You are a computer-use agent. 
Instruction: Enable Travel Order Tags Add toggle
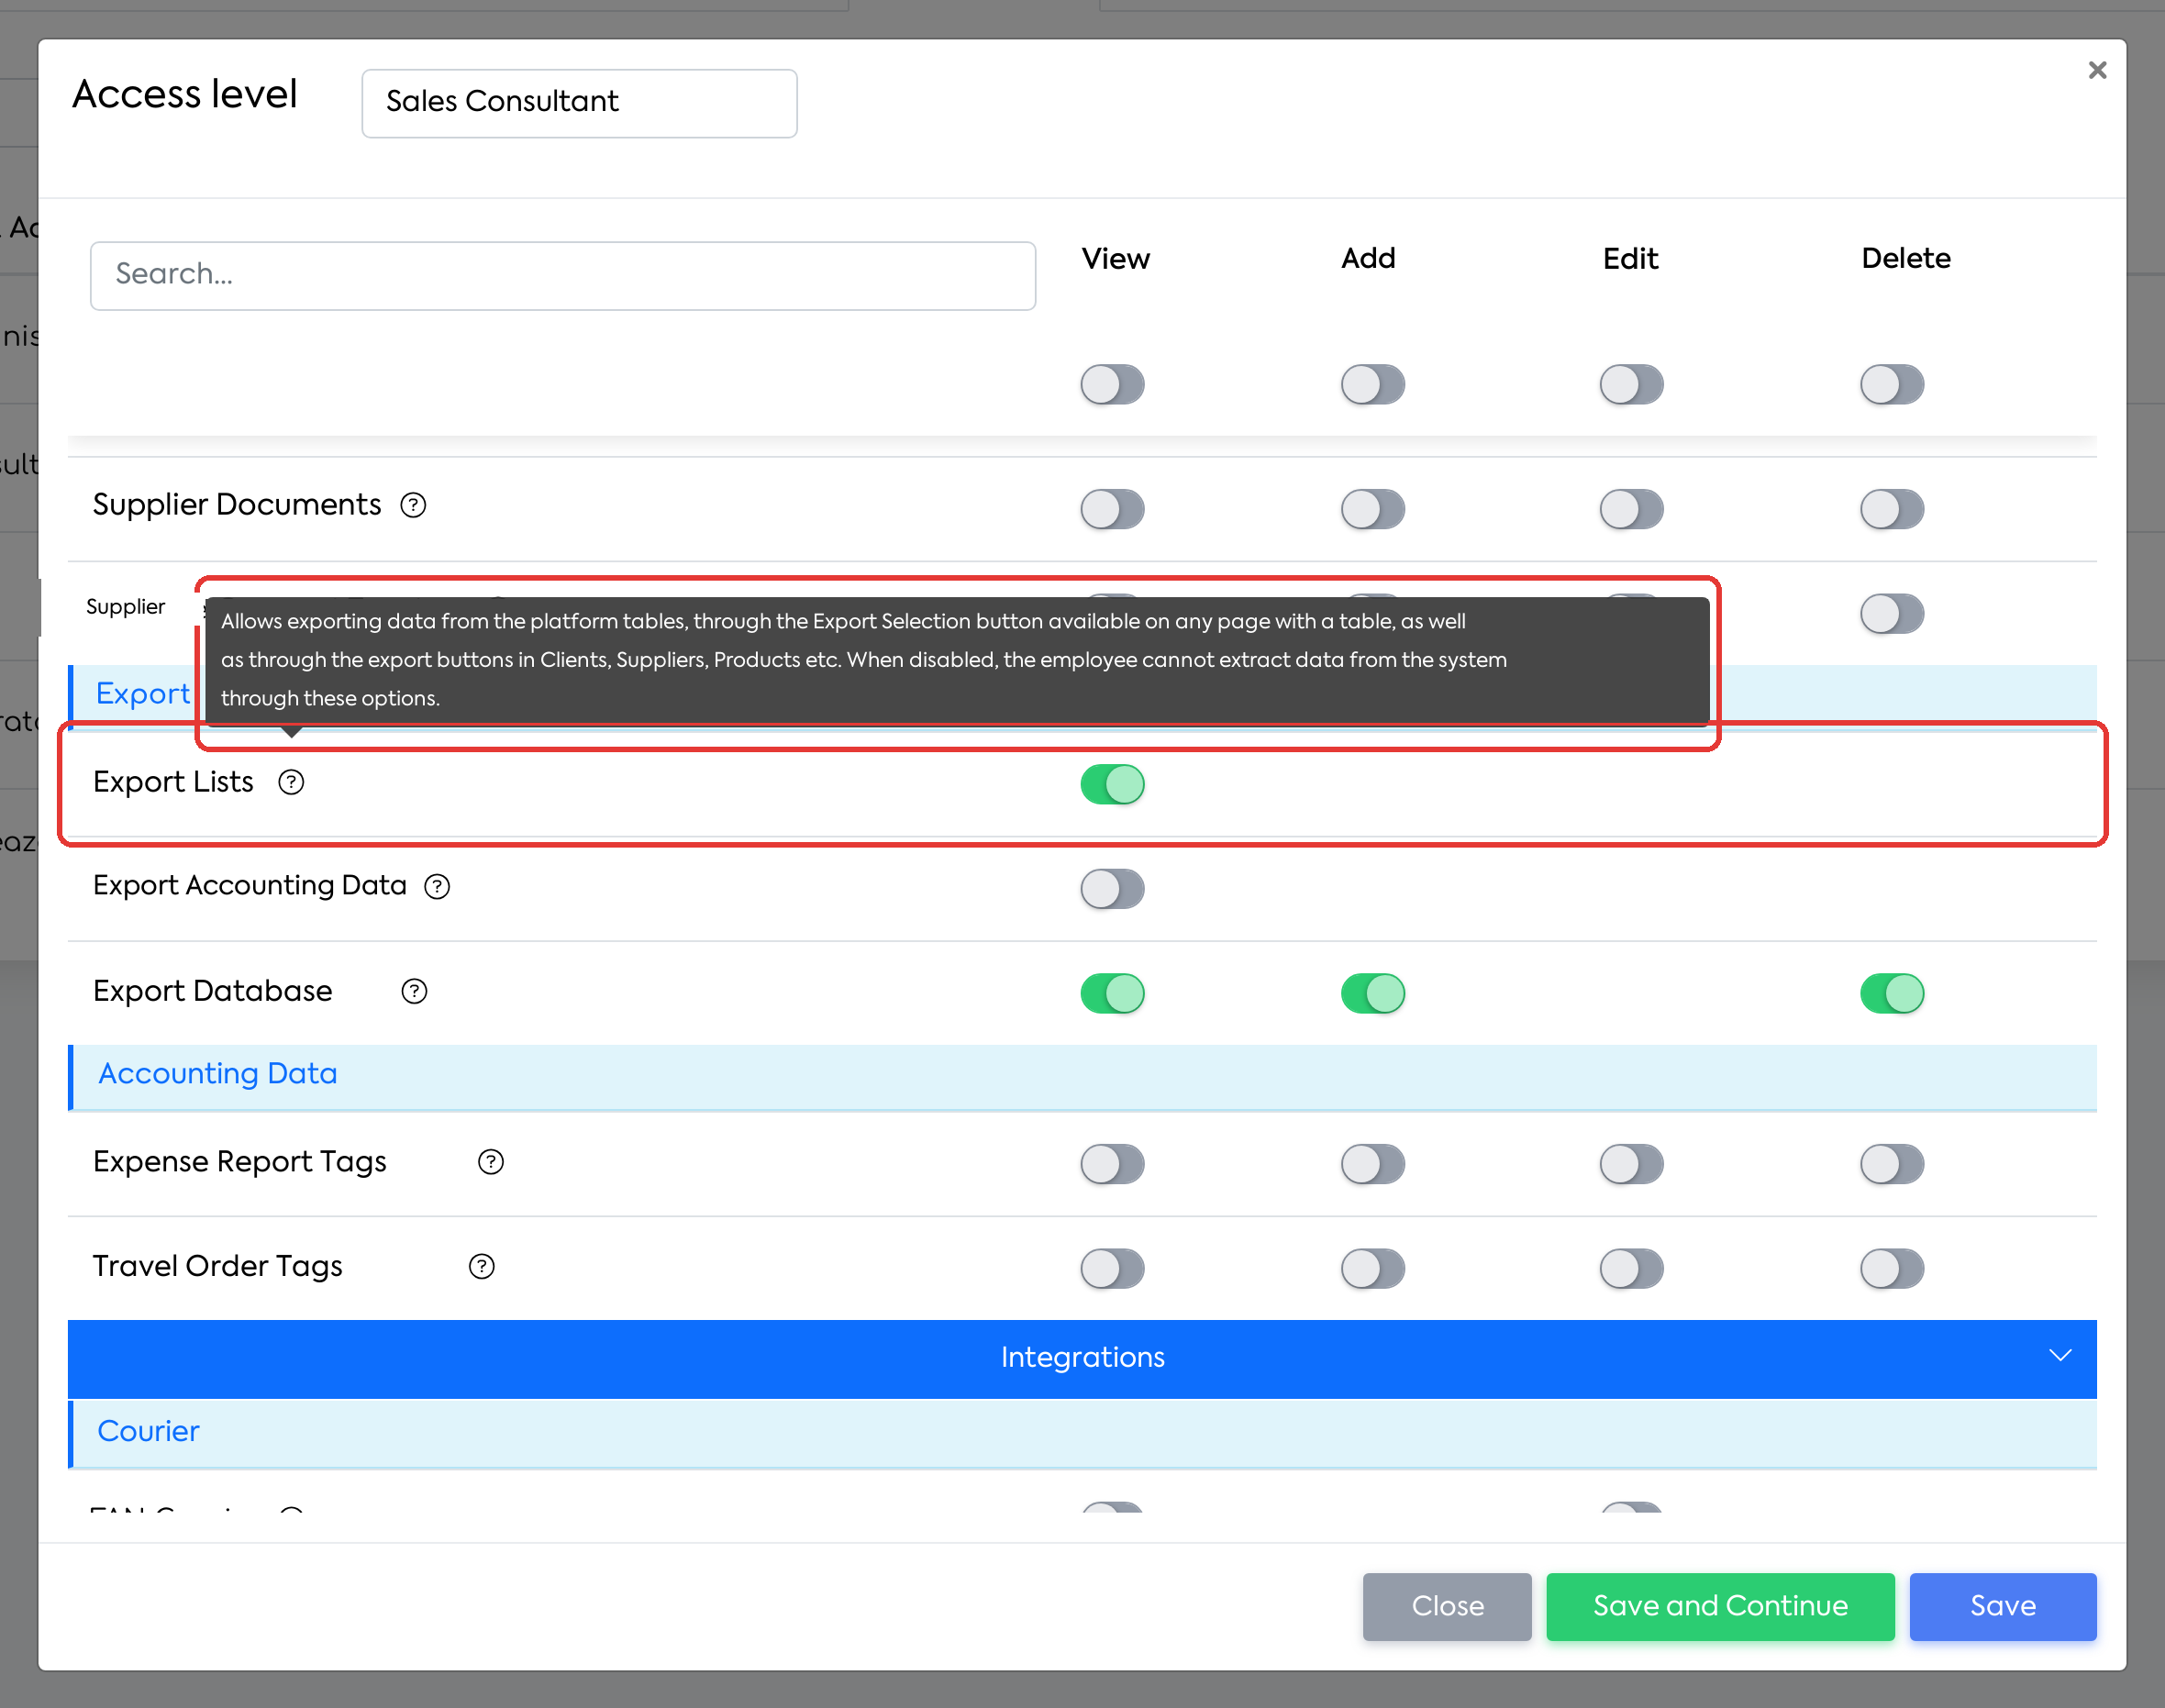pyautogui.click(x=1373, y=1269)
